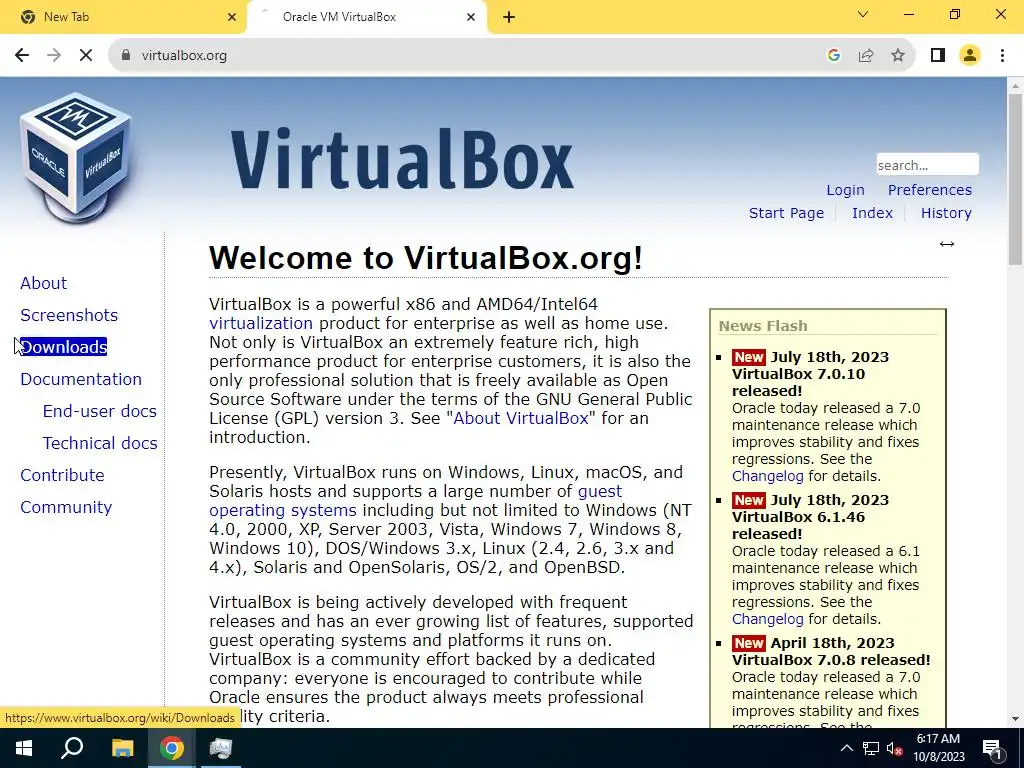Open Google icon in address bar
Image resolution: width=1024 pixels, height=768 pixels.
833,56
